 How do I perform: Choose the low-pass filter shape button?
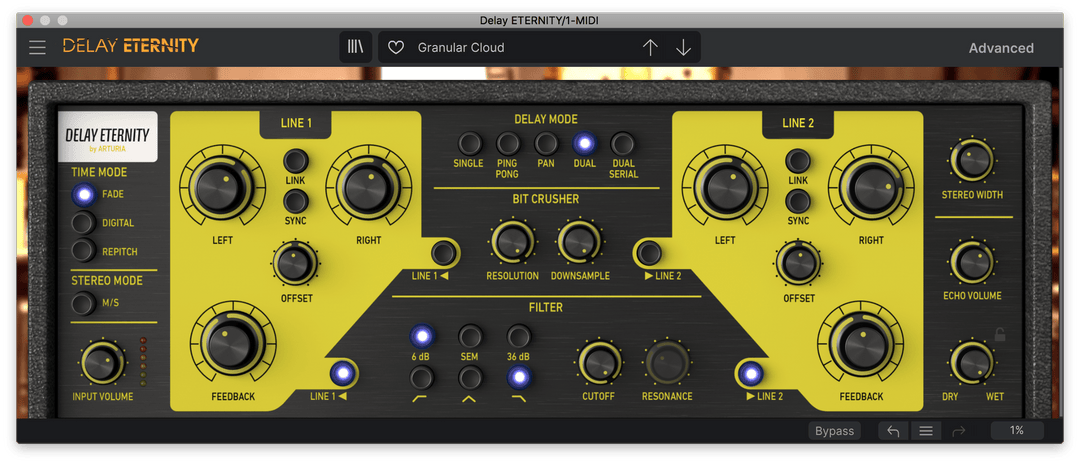coord(519,377)
